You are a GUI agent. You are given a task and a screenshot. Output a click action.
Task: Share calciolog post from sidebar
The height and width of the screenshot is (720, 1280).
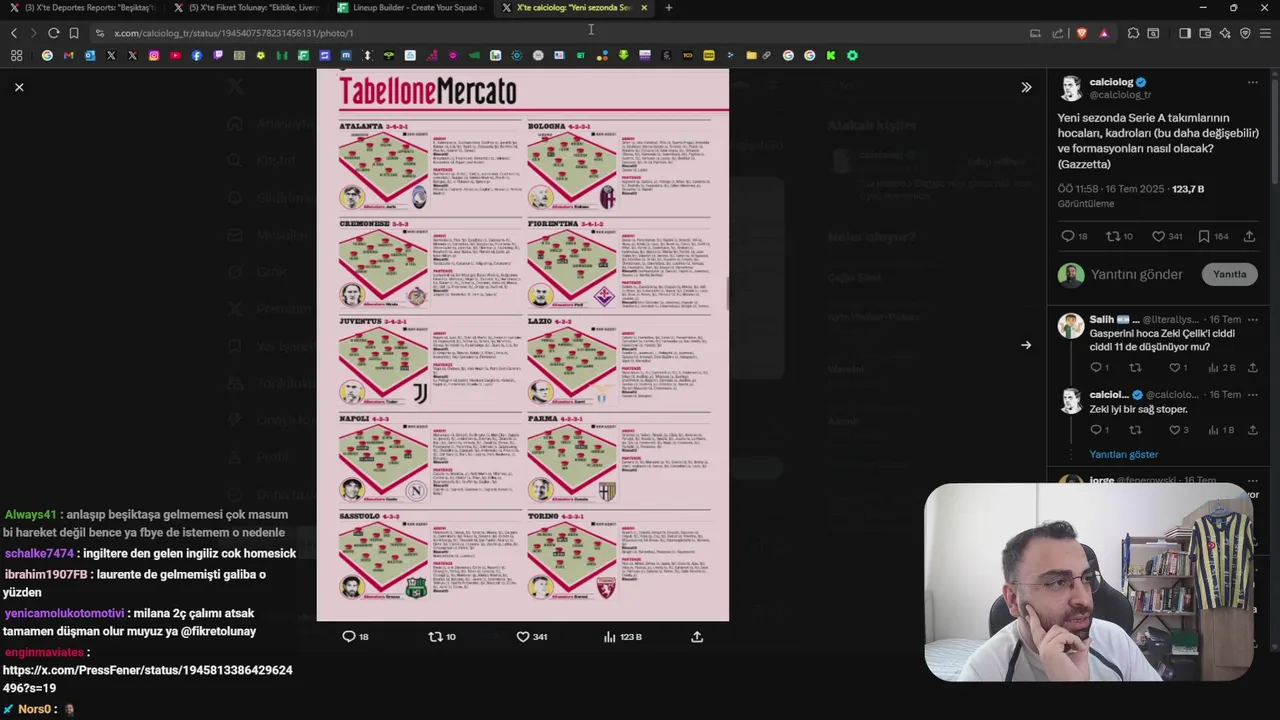coord(1249,236)
